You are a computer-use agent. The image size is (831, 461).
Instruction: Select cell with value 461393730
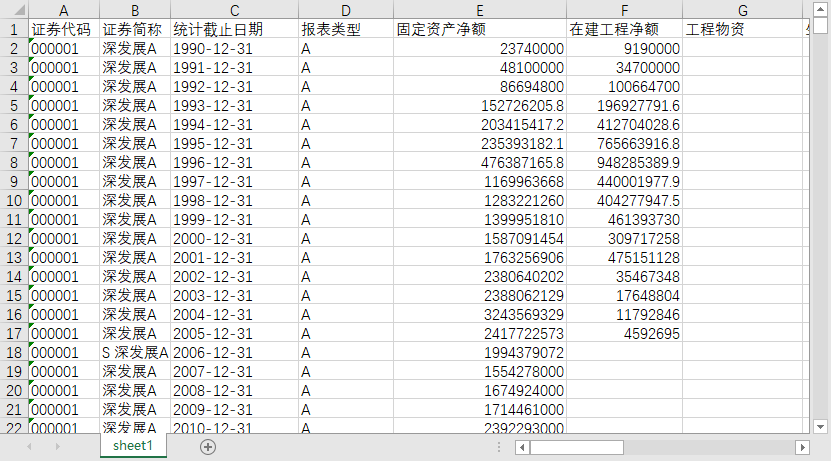coord(624,219)
